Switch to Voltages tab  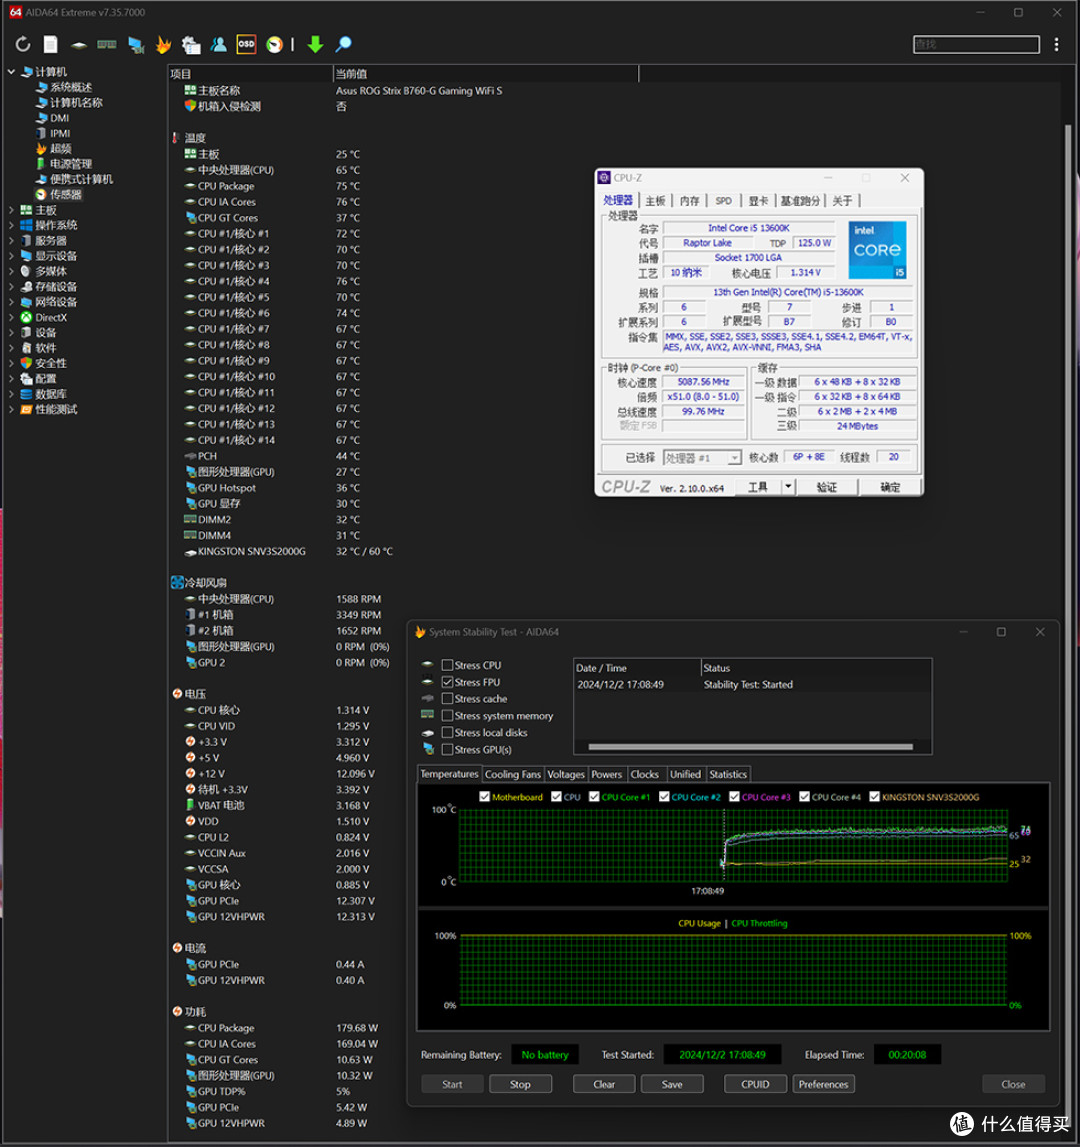(566, 774)
